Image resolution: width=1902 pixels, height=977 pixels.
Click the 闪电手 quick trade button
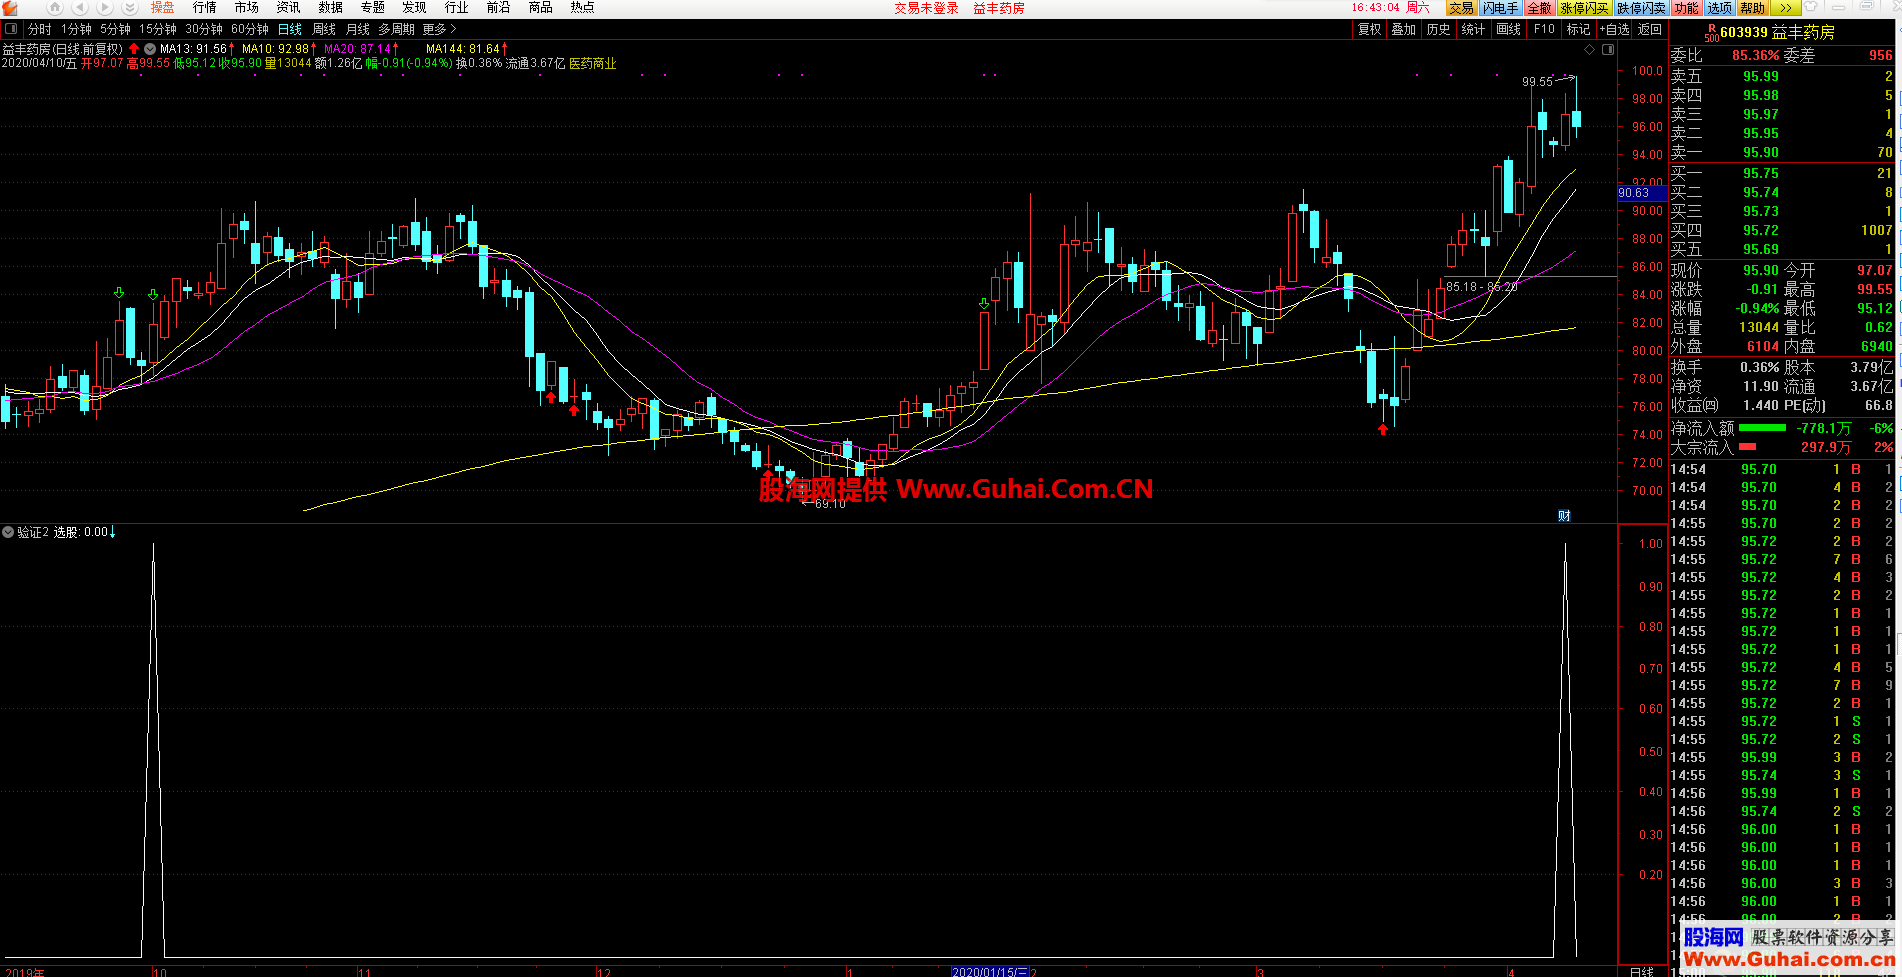(x=1500, y=8)
